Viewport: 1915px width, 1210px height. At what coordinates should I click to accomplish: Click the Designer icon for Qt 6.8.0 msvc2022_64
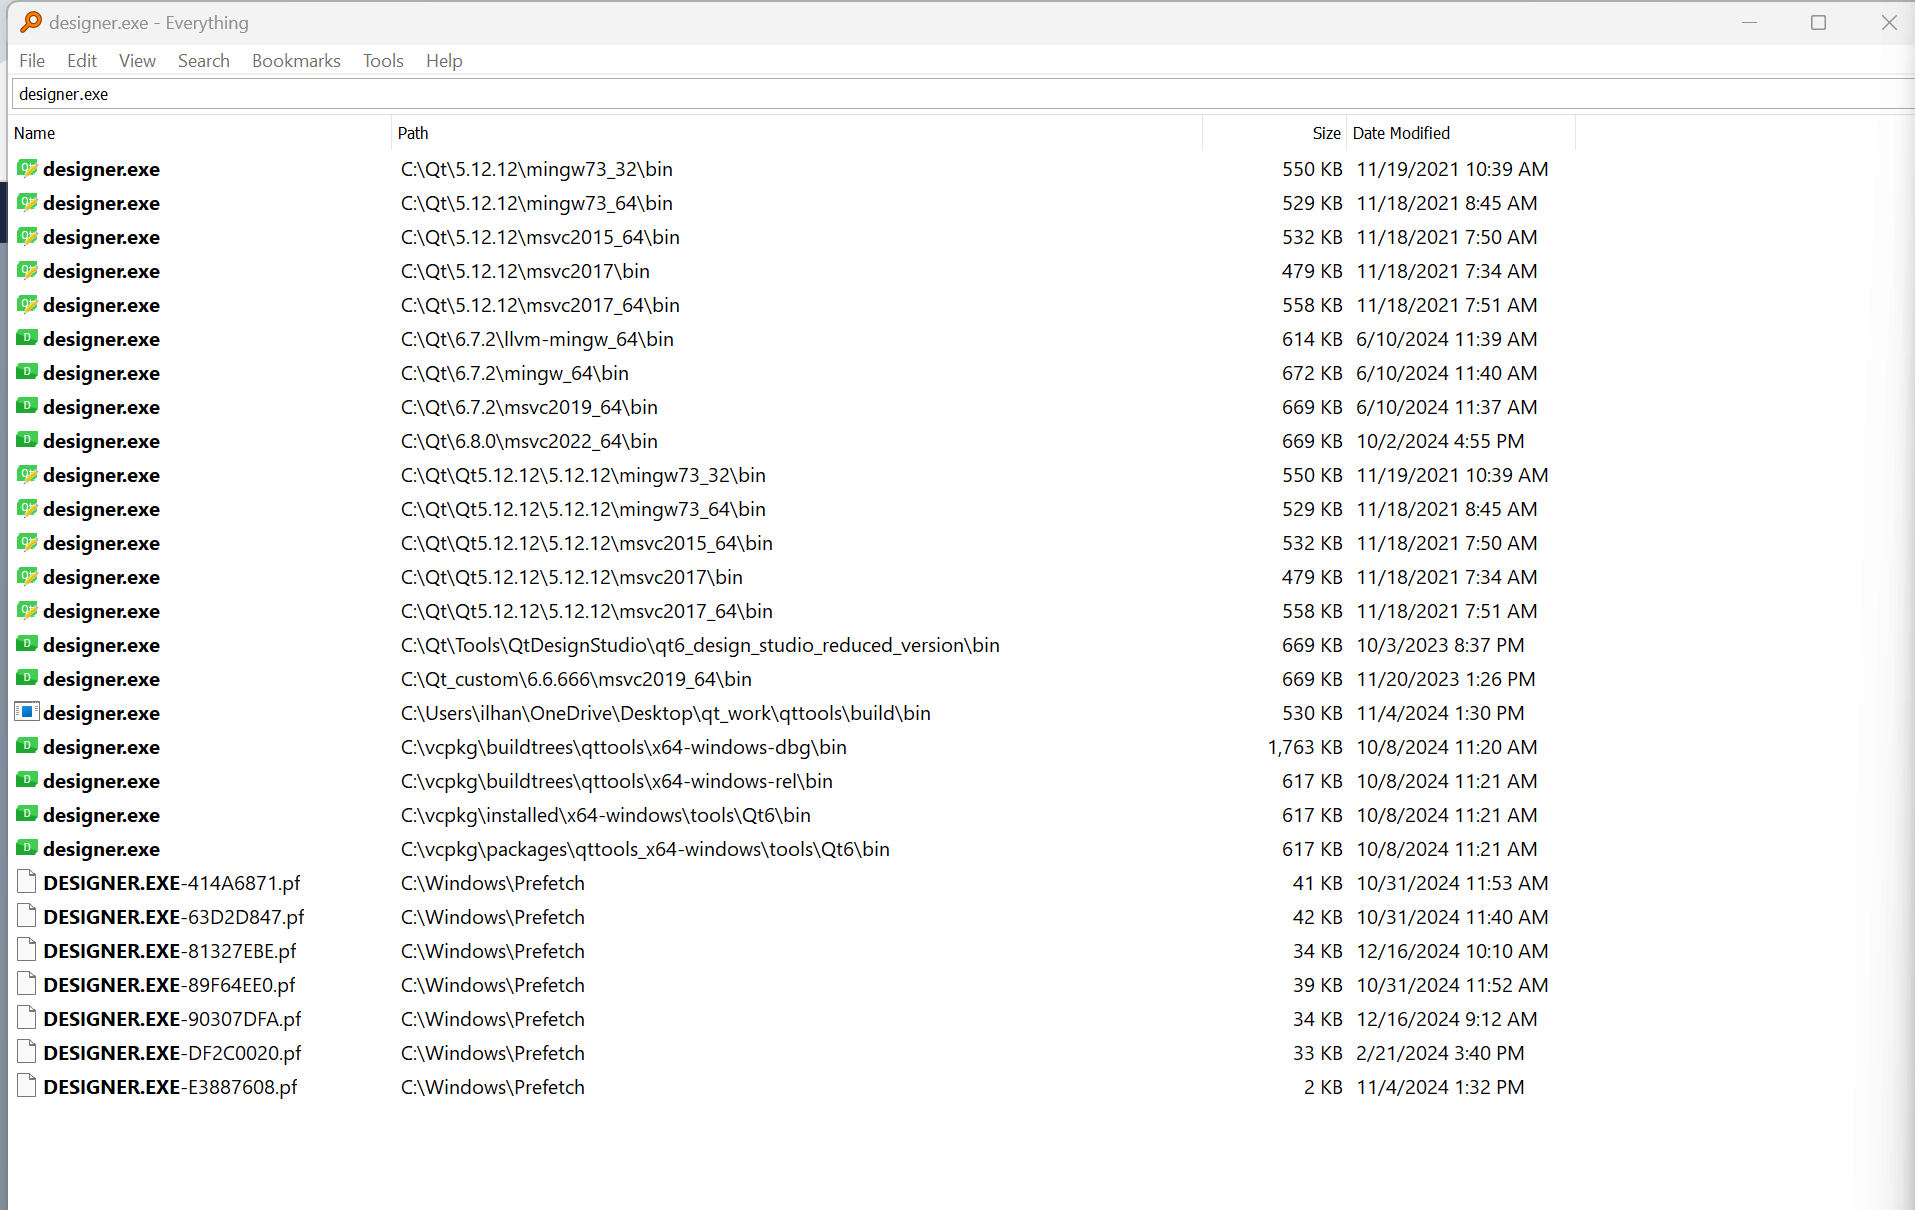[27, 440]
